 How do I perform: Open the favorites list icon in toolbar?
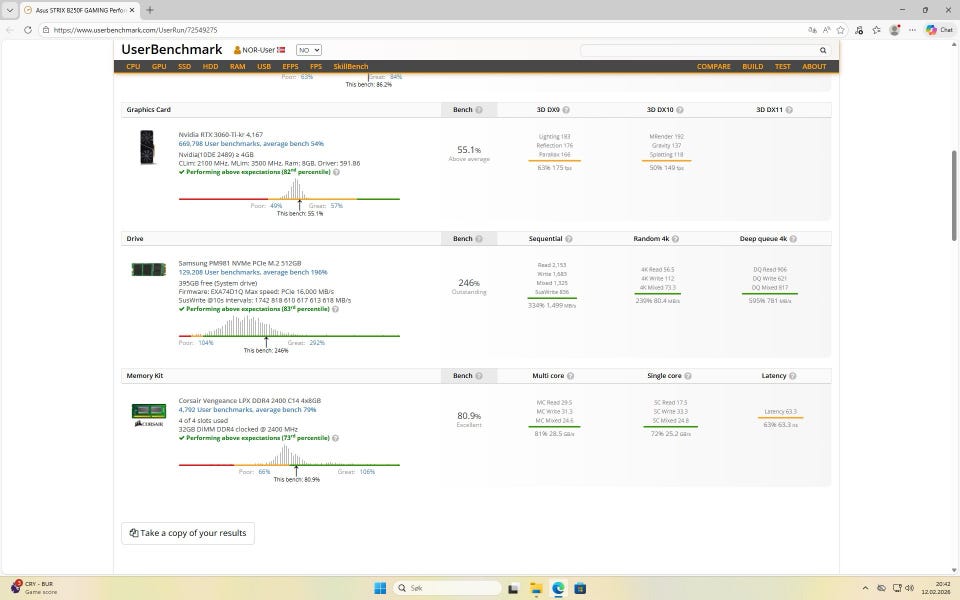877,29
